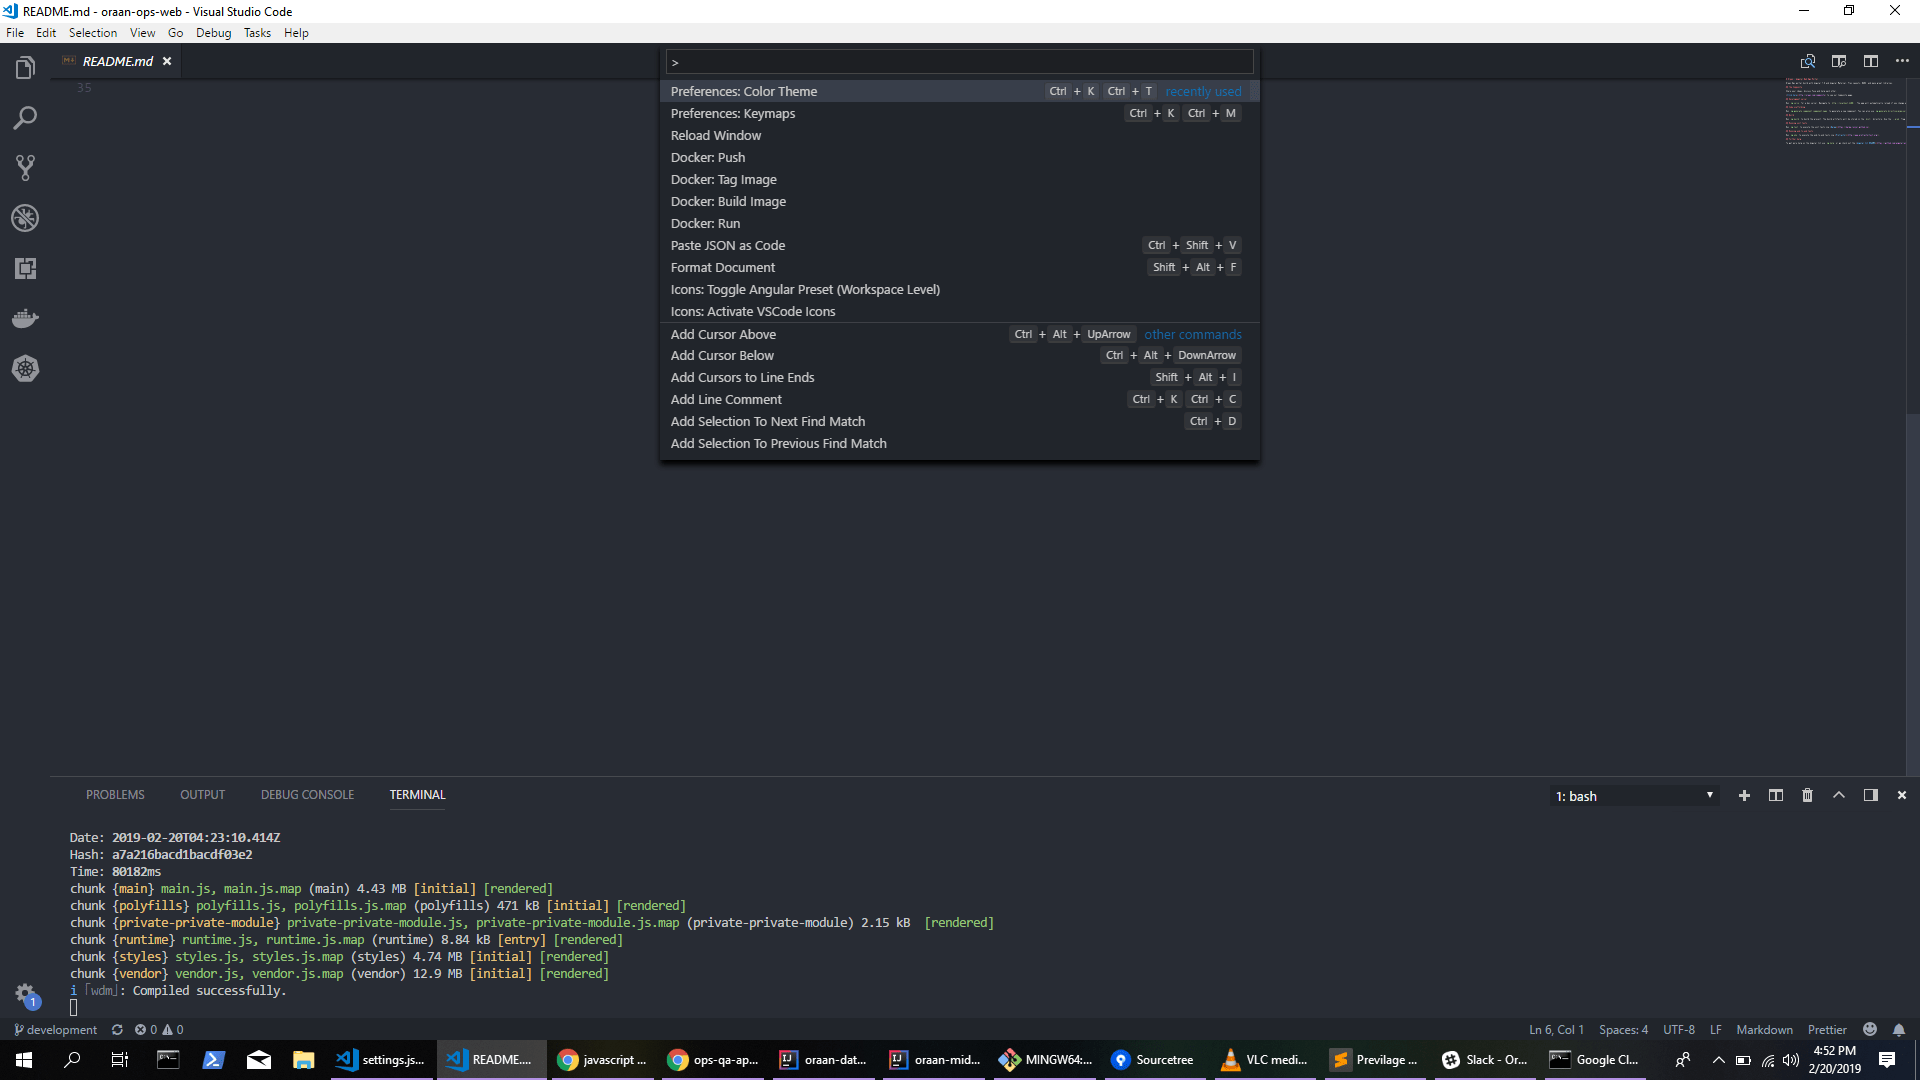Screen dimensions: 1920x1080
Task: Switch to the PROBLEMS tab
Action: coord(115,795)
